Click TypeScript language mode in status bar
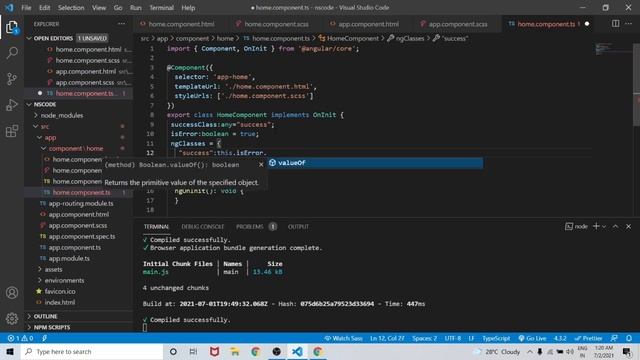The width and height of the screenshot is (640, 360). pyautogui.click(x=496, y=338)
